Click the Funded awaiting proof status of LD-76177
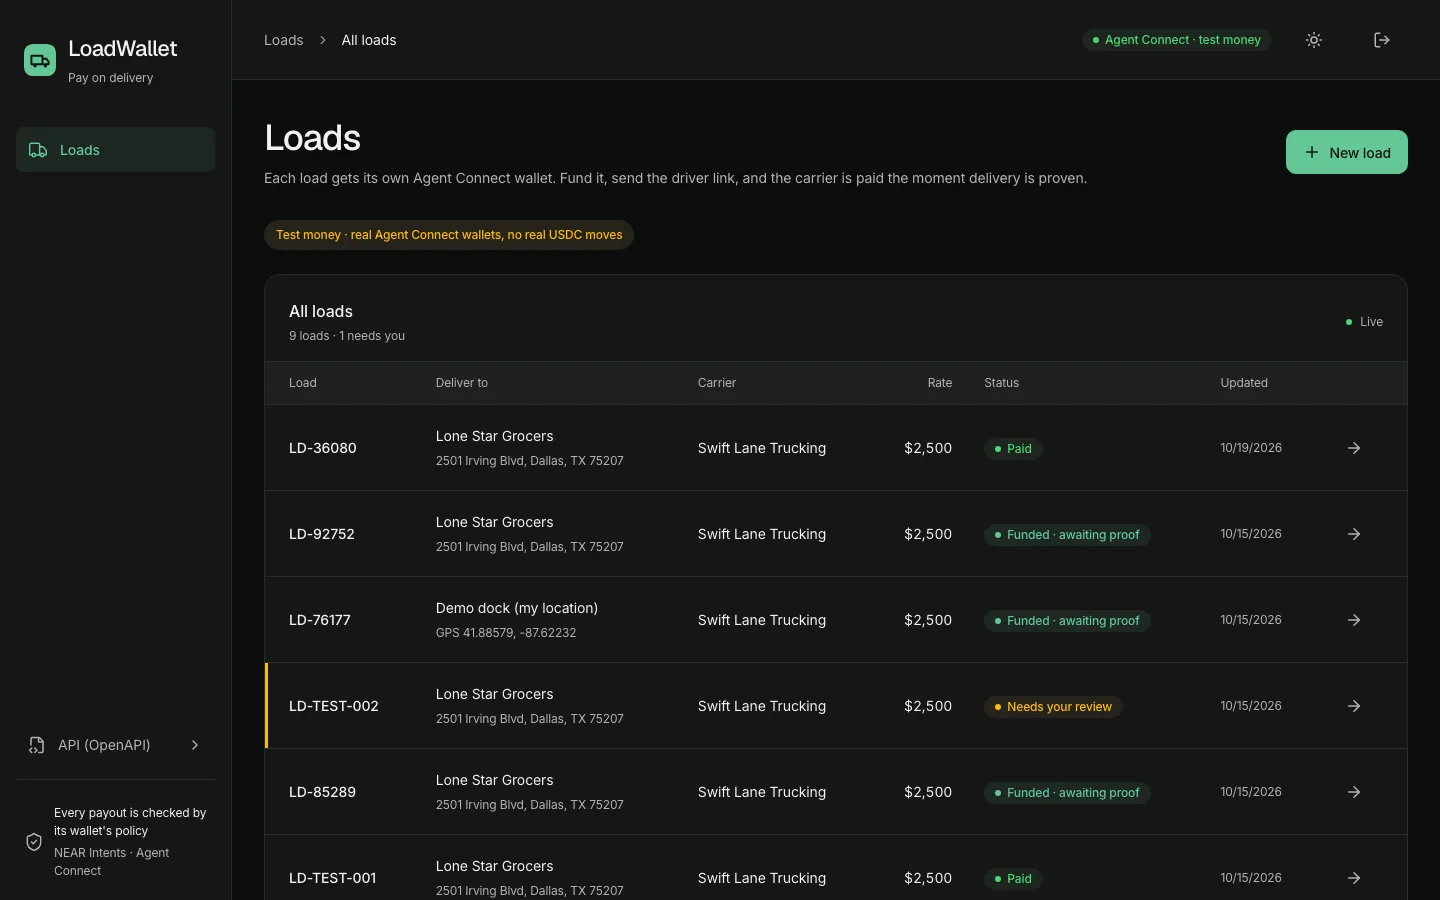This screenshot has width=1440, height=900. click(x=1067, y=621)
